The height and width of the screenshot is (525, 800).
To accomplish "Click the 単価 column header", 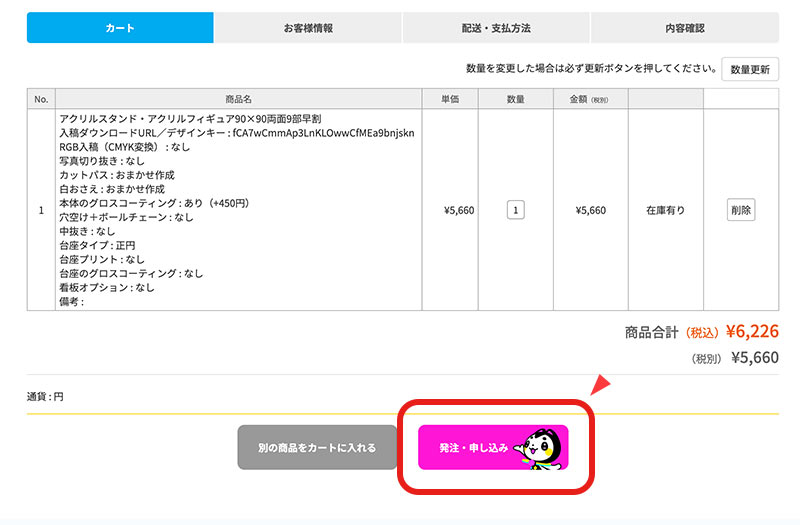I will [x=449, y=99].
